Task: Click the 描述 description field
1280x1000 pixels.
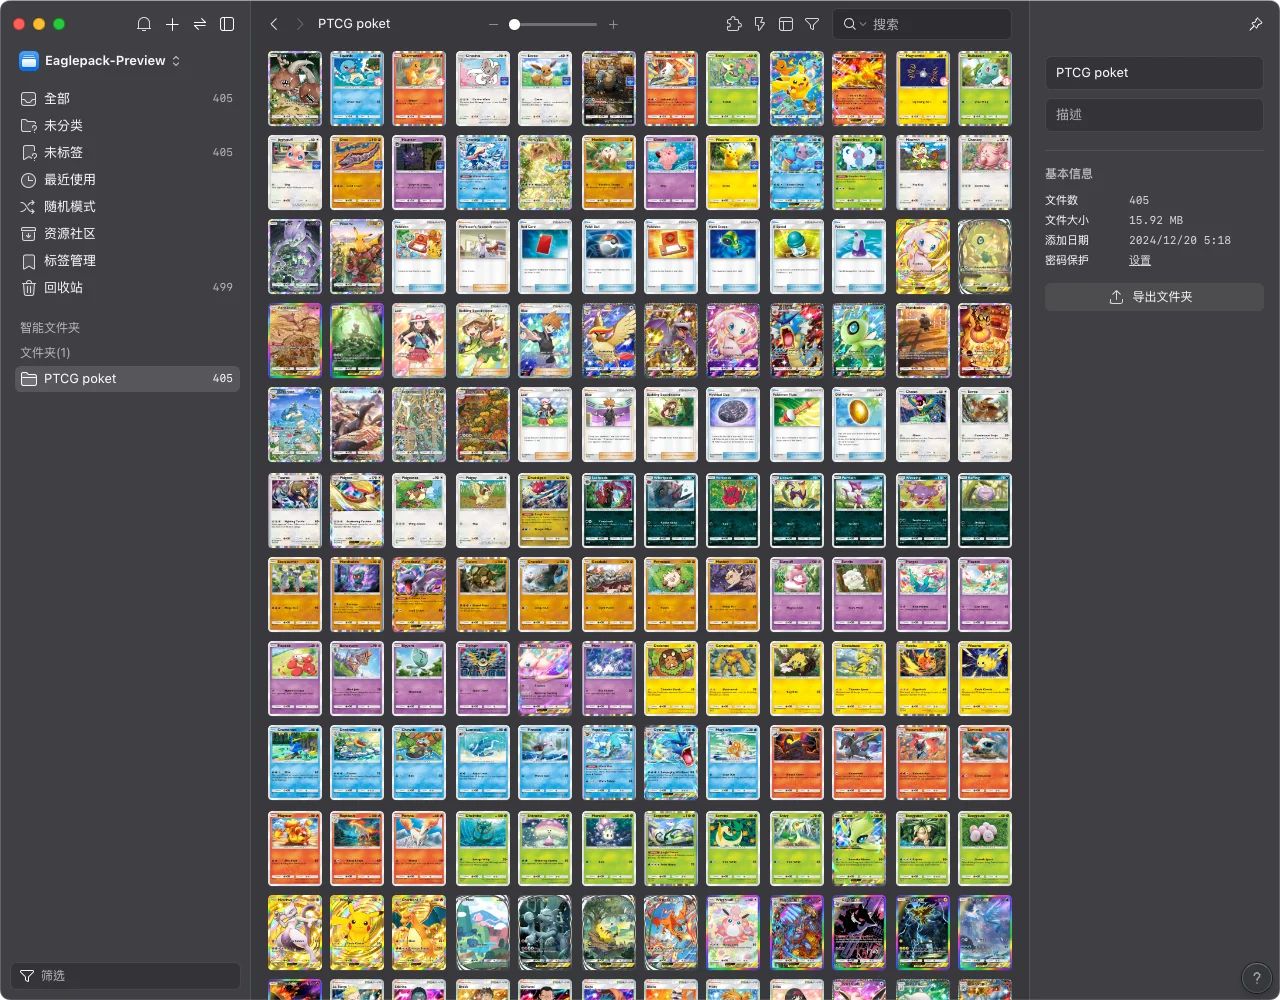Action: pos(1154,115)
